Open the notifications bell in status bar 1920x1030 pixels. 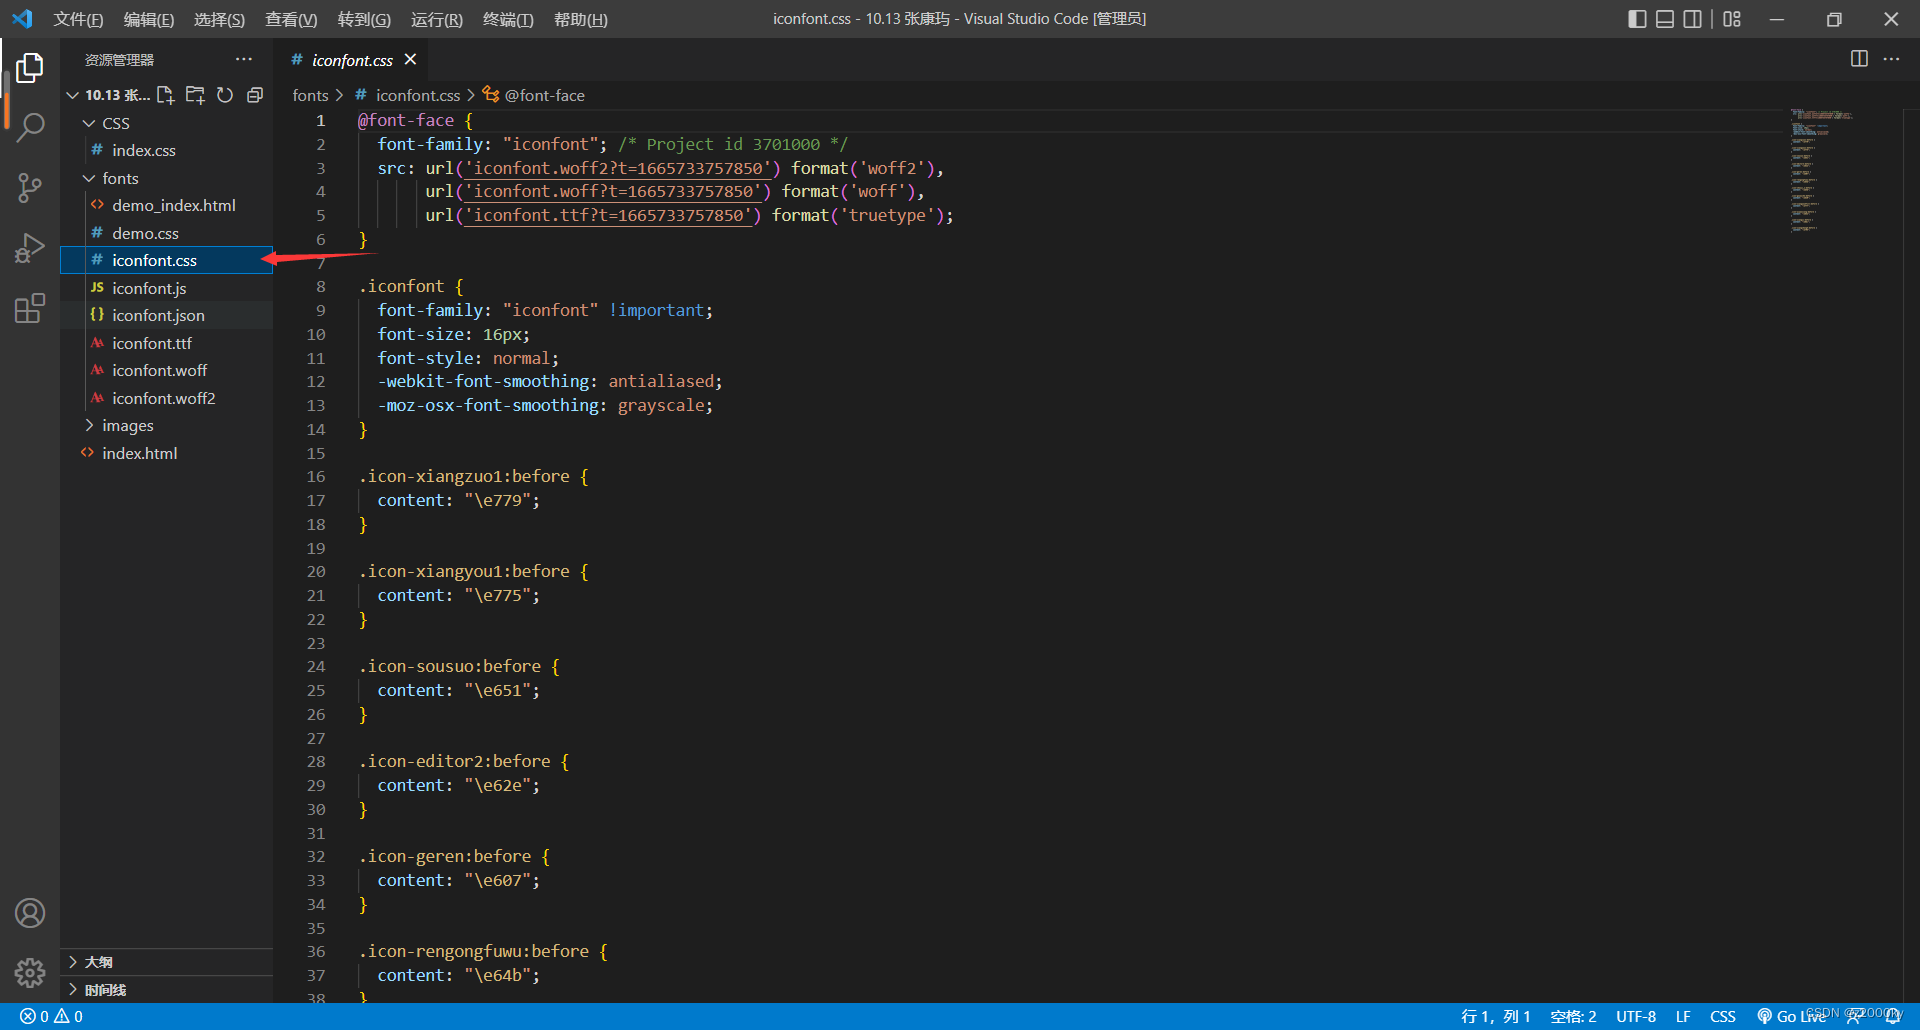1893,1016
